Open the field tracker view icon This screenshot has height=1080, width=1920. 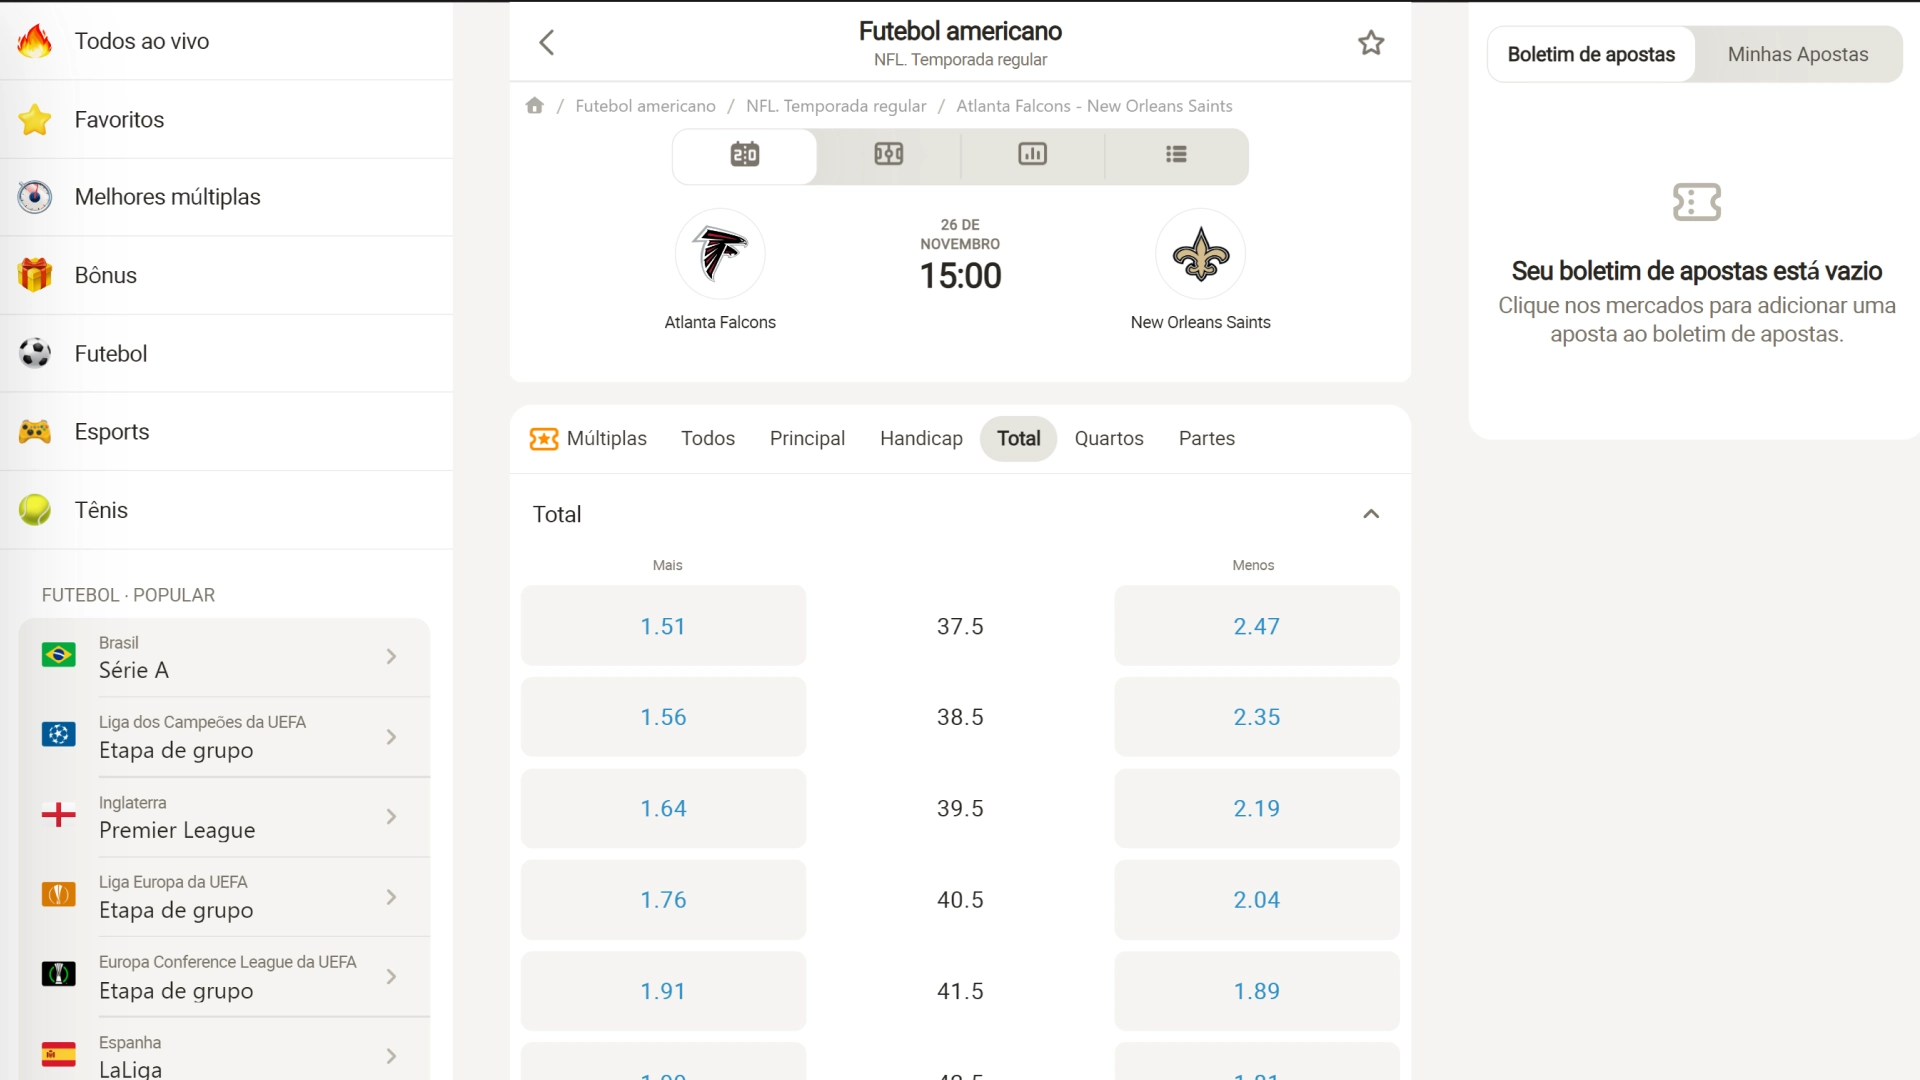(x=889, y=155)
